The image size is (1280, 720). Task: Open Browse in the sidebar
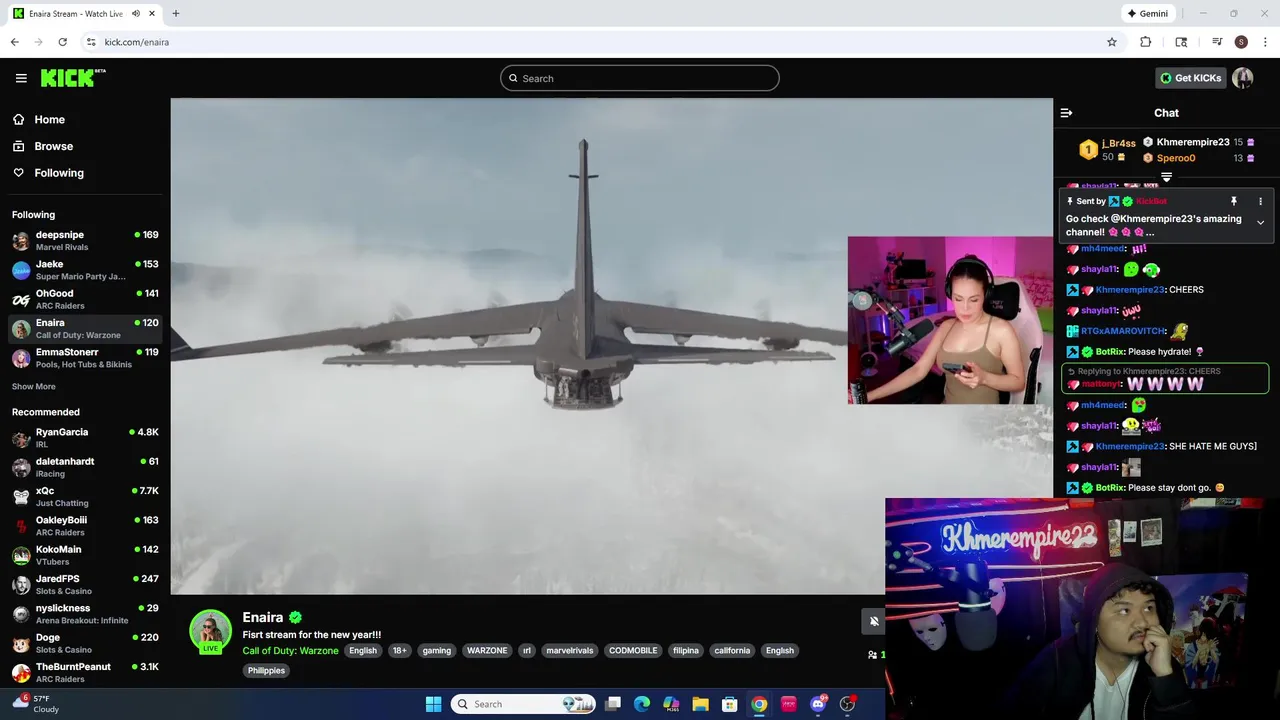coord(53,146)
